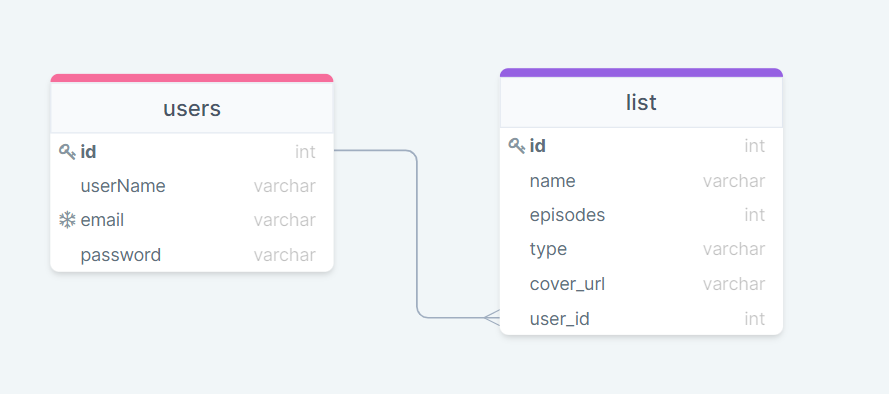This screenshot has height=394, width=889.
Task: Select the users table header
Action: [x=192, y=108]
